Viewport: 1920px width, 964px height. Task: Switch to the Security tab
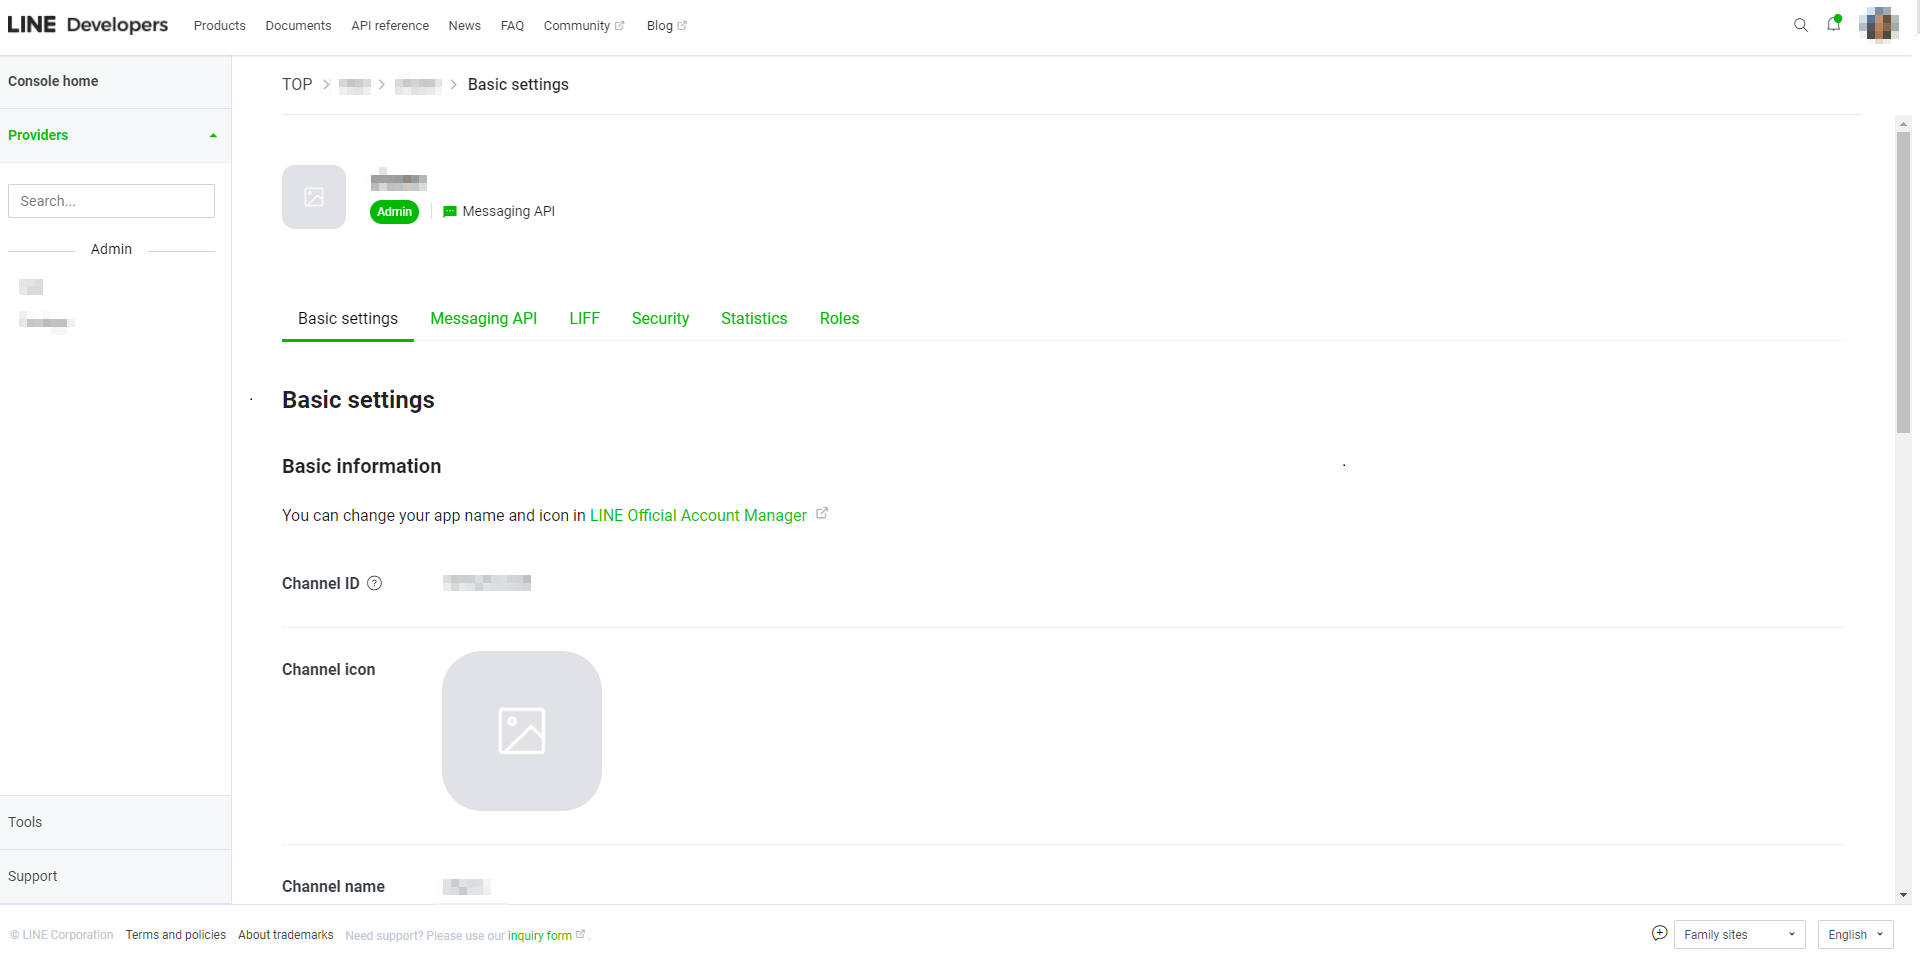(x=660, y=318)
